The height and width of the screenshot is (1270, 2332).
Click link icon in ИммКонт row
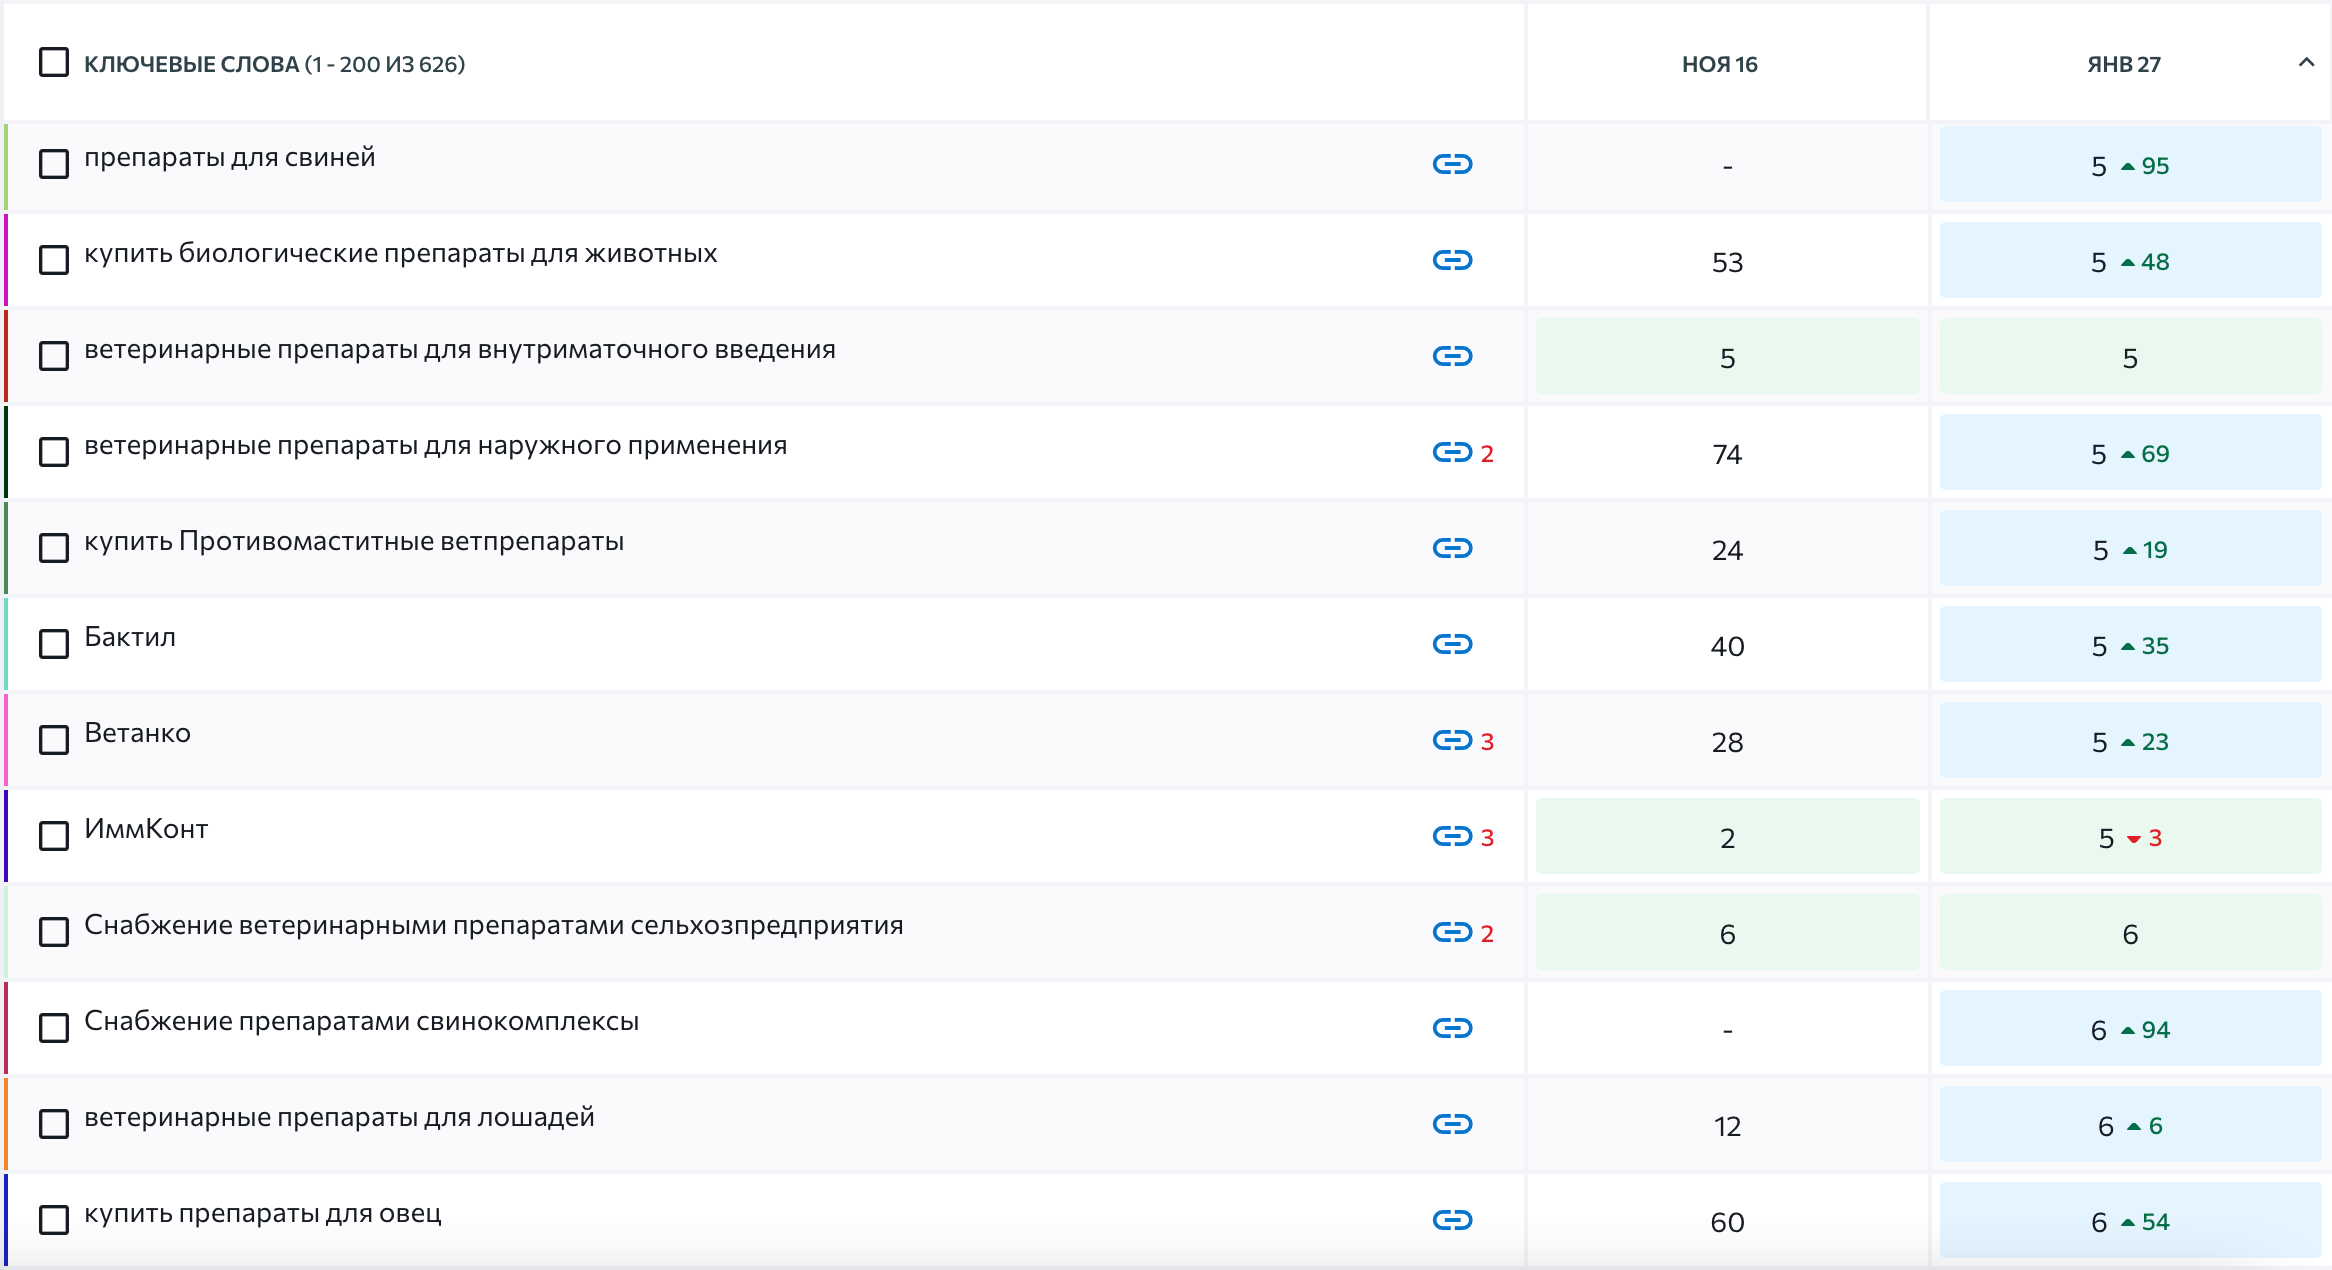[x=1452, y=836]
